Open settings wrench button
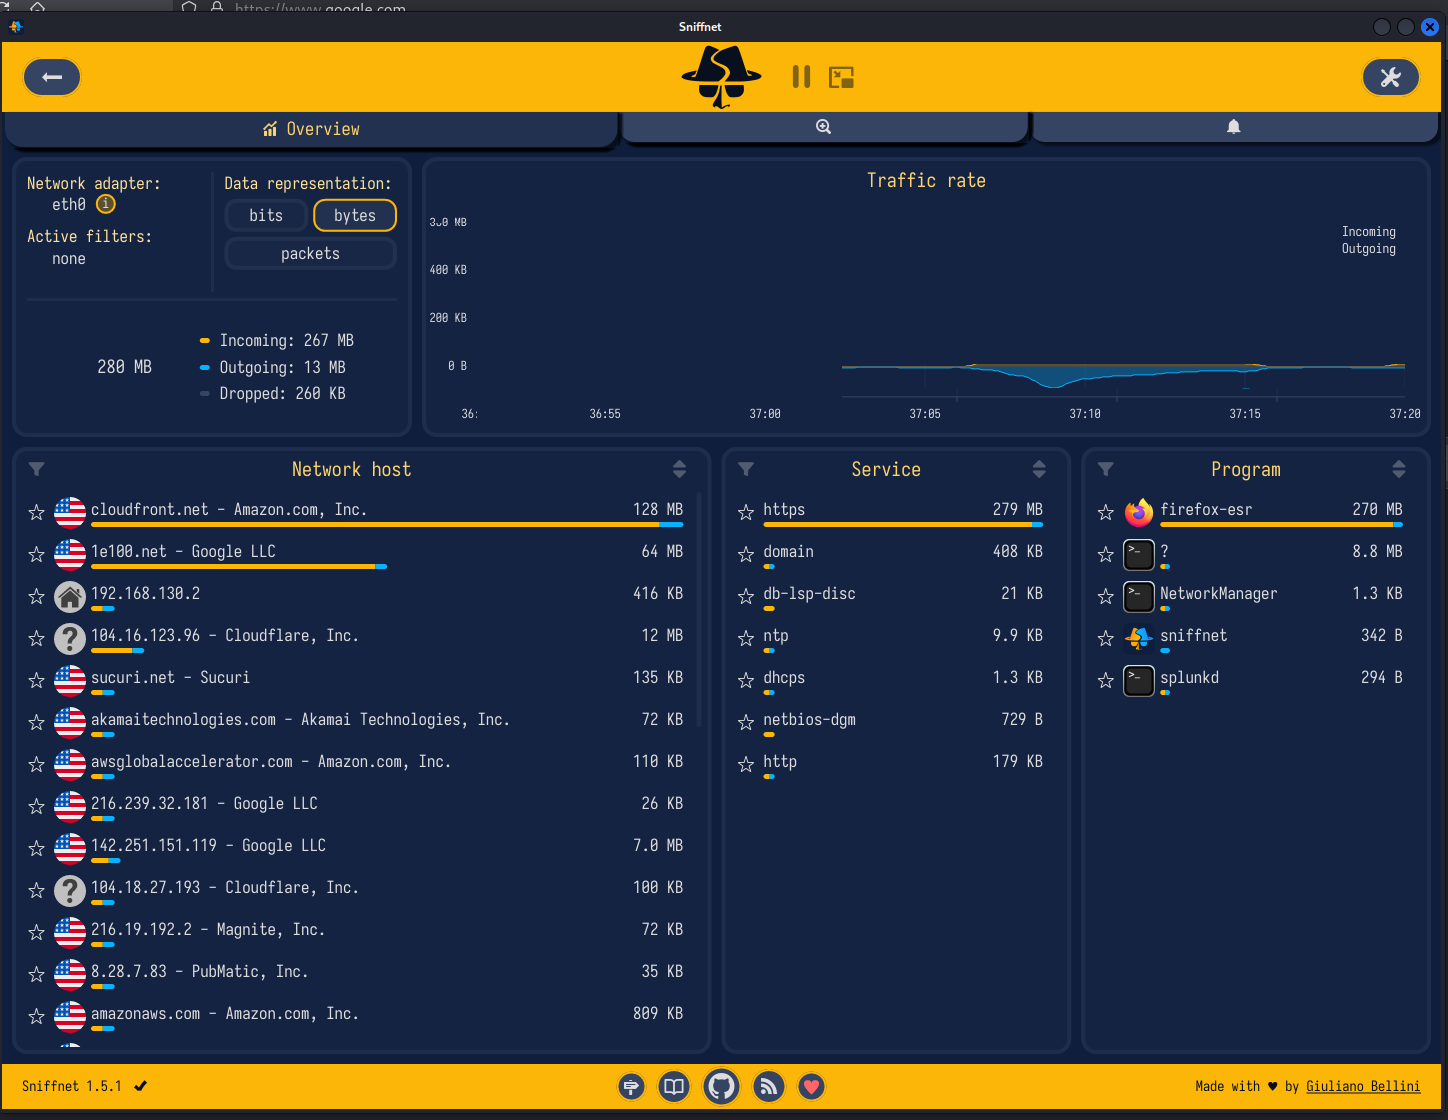Screen dimensions: 1448x1120 [1390, 77]
